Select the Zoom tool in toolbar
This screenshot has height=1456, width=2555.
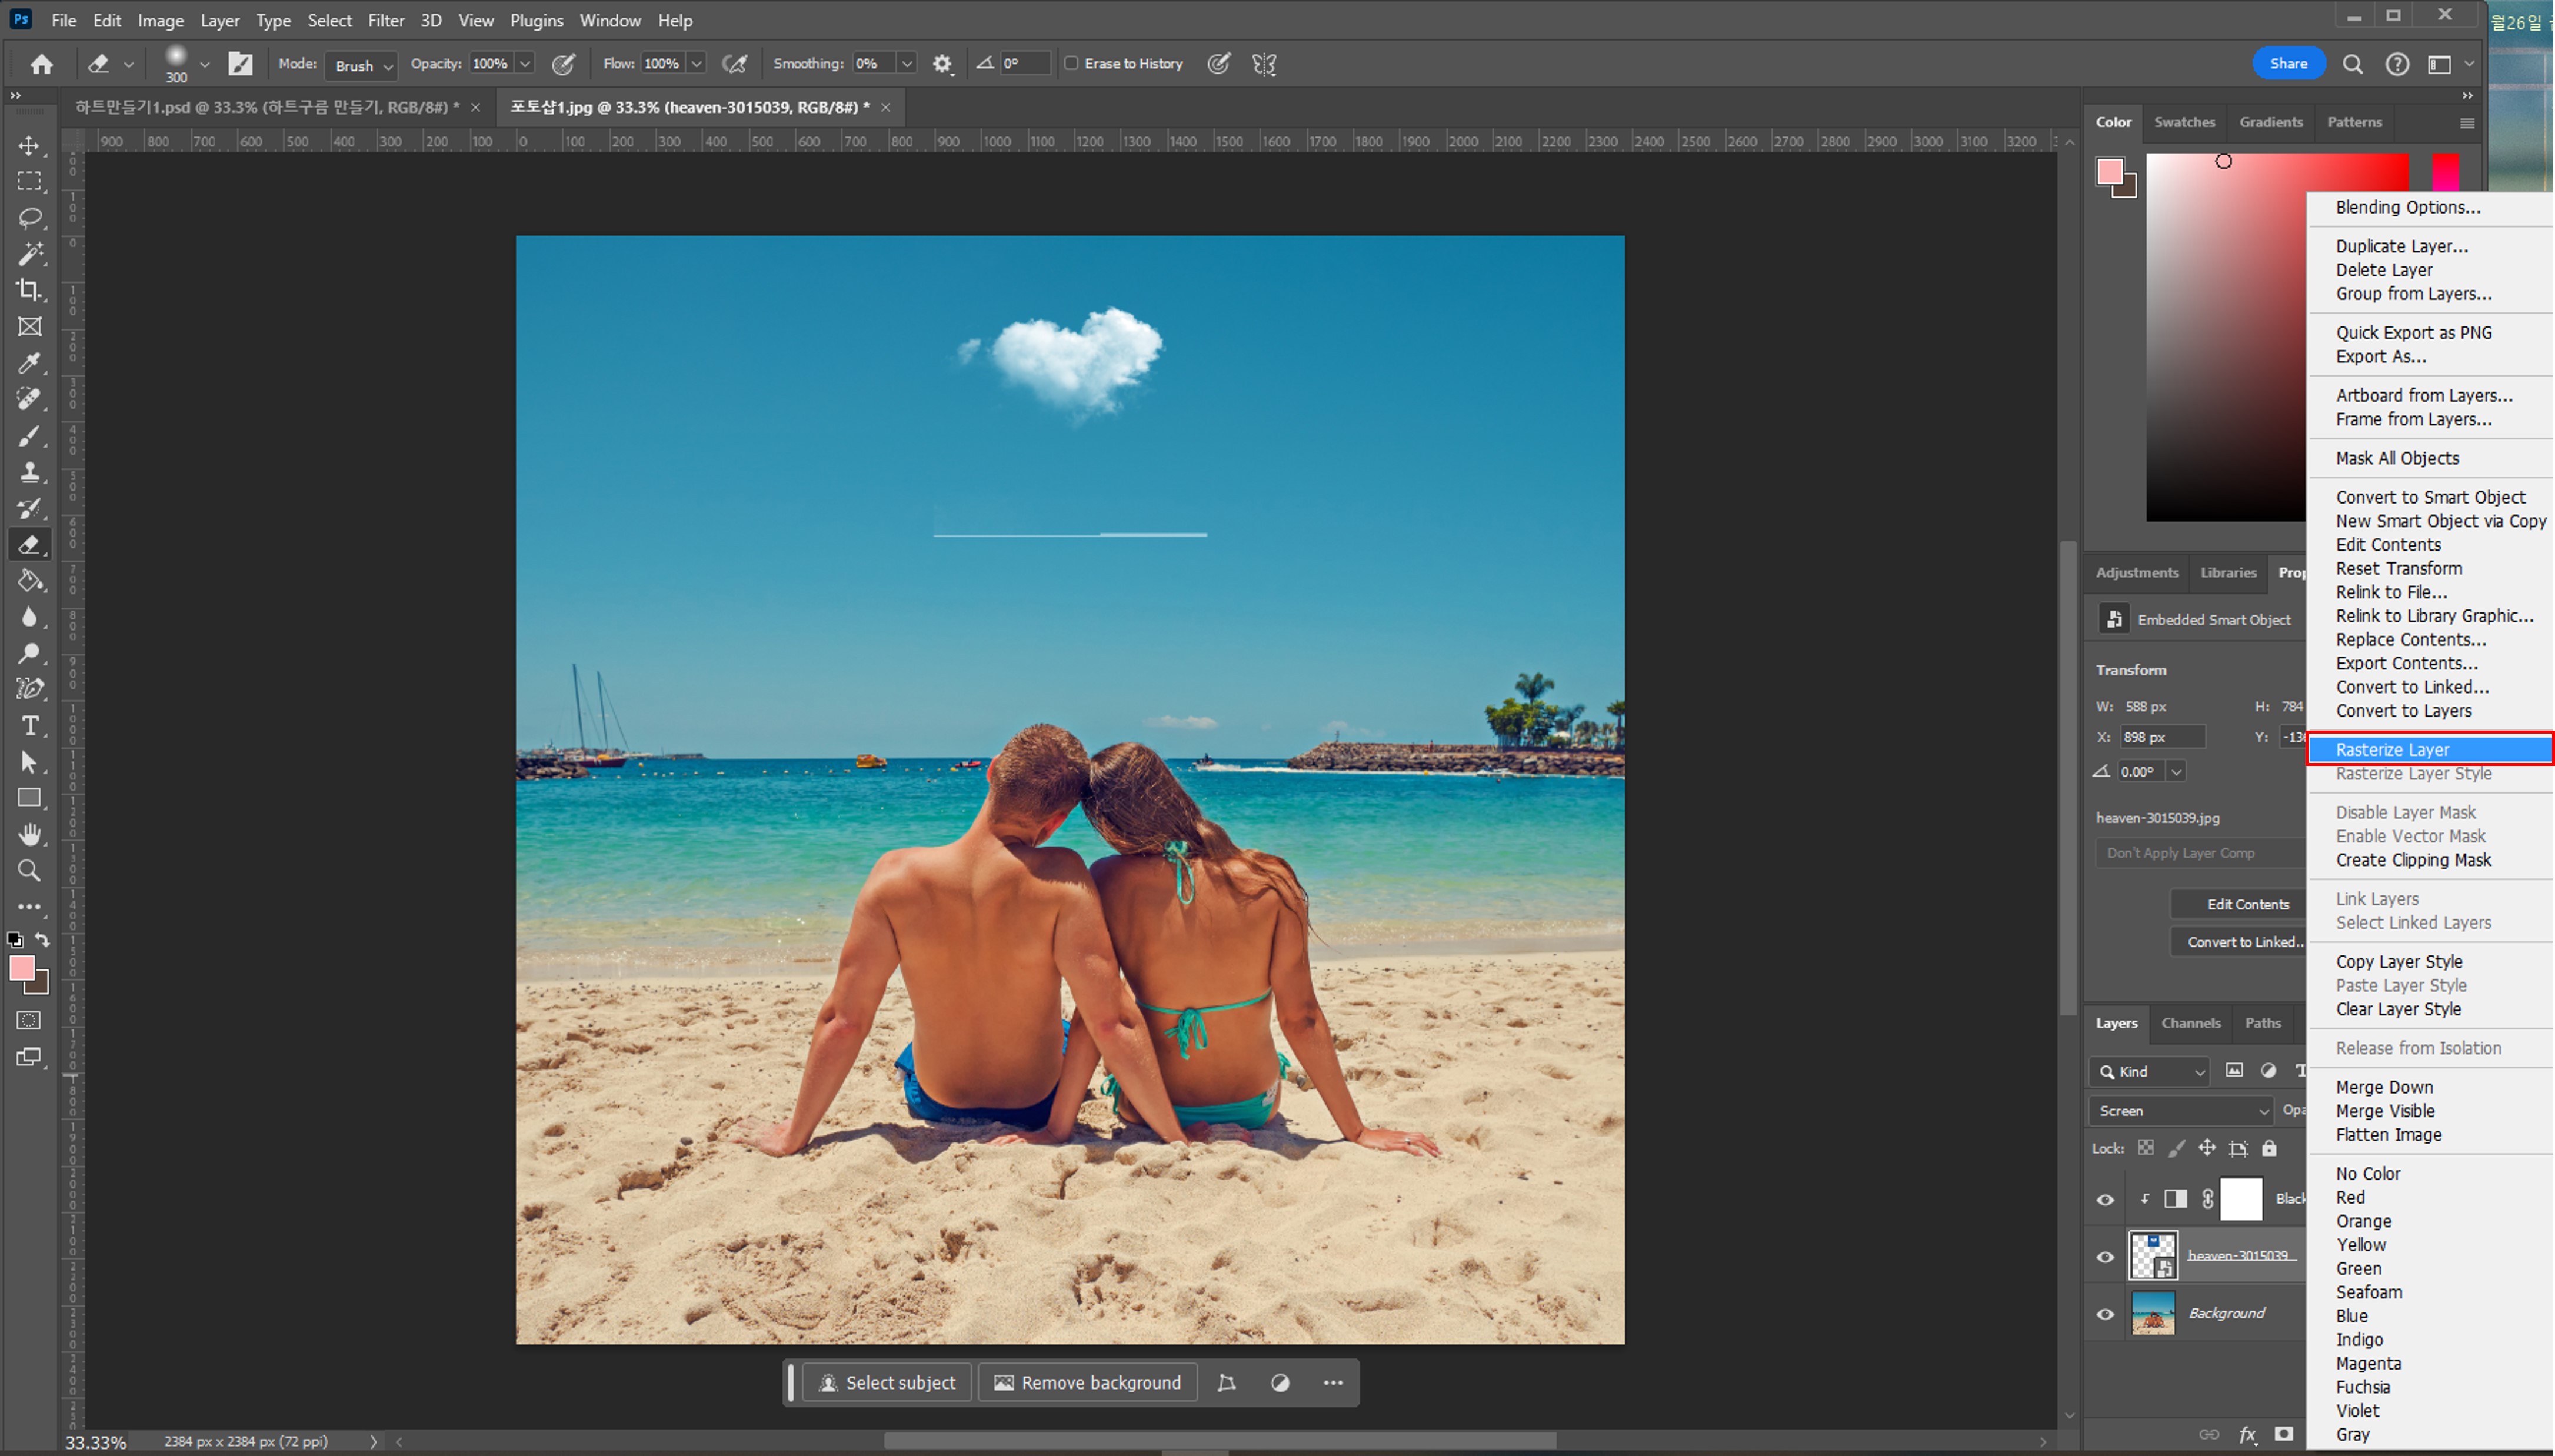(29, 870)
